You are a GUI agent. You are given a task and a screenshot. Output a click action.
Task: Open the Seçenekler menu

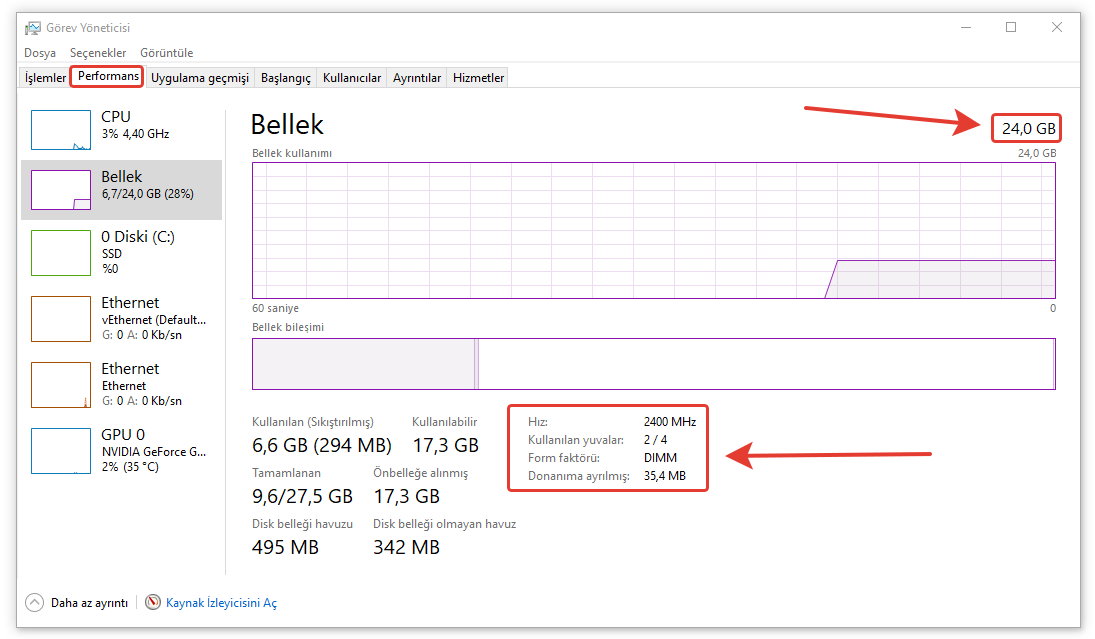coord(98,53)
